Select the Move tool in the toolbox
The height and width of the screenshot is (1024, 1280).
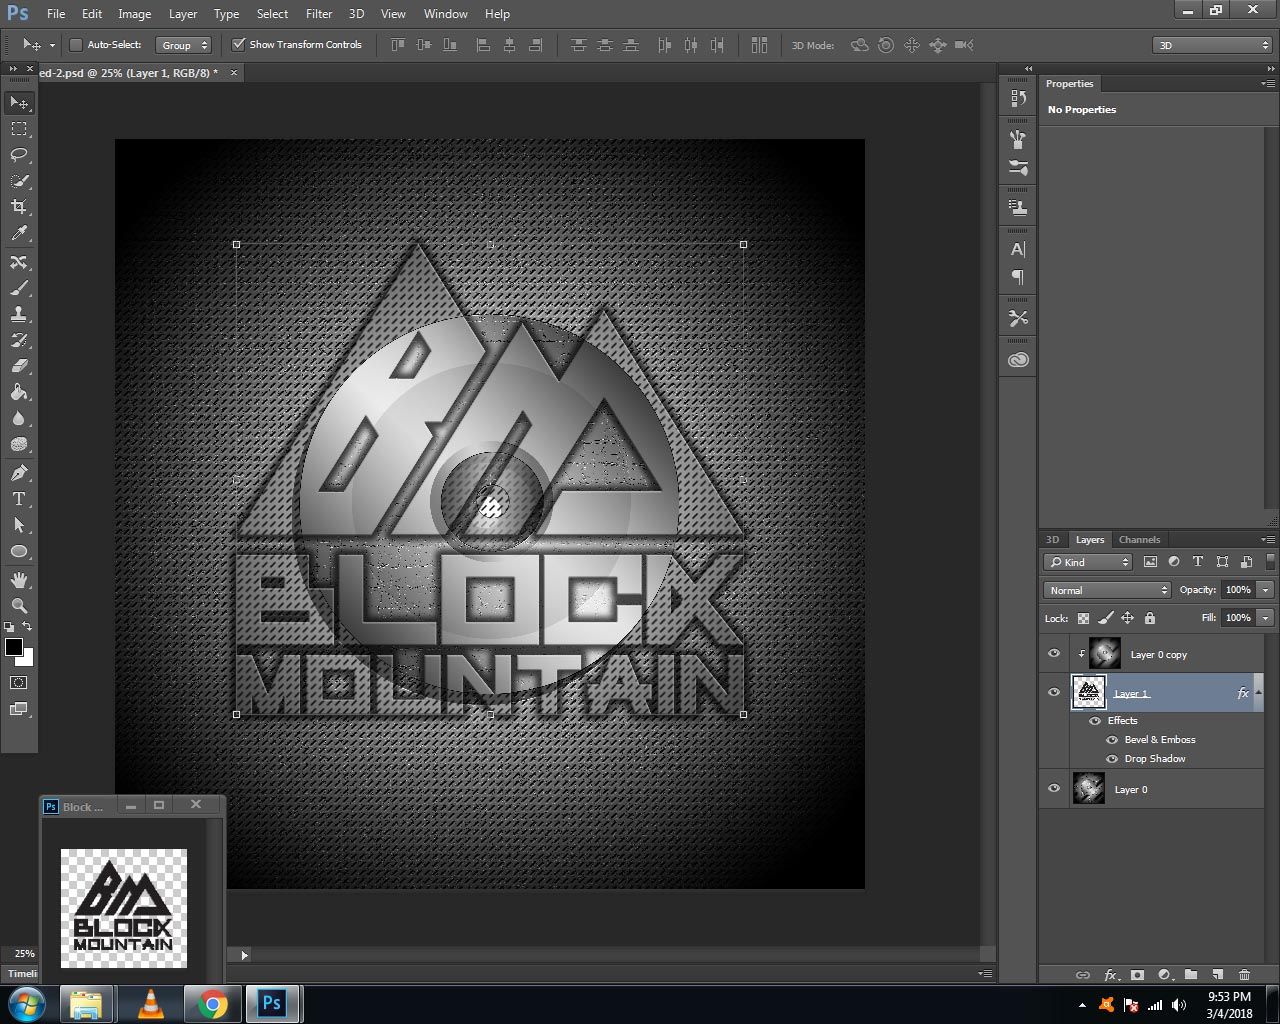pos(19,103)
